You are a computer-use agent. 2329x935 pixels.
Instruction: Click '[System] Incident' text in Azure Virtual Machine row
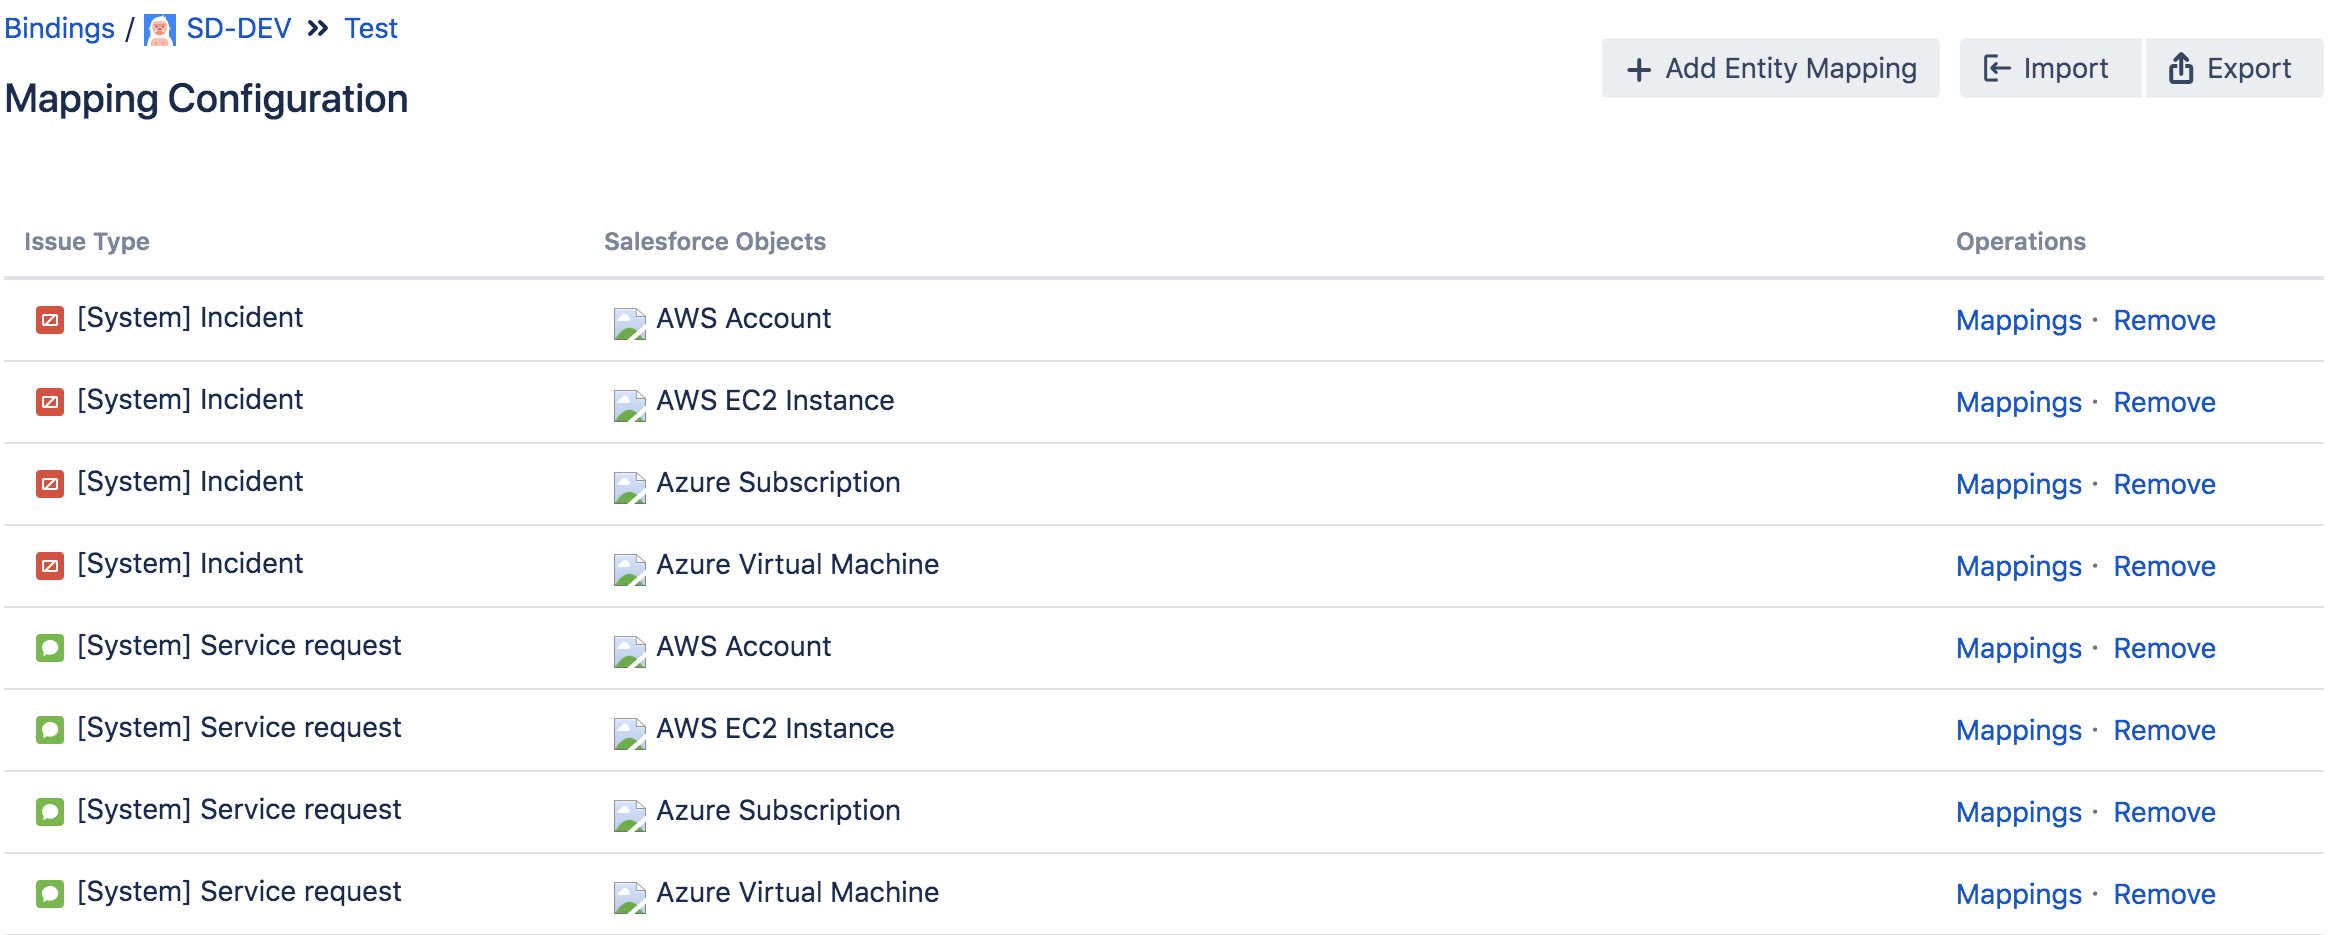click(x=190, y=564)
